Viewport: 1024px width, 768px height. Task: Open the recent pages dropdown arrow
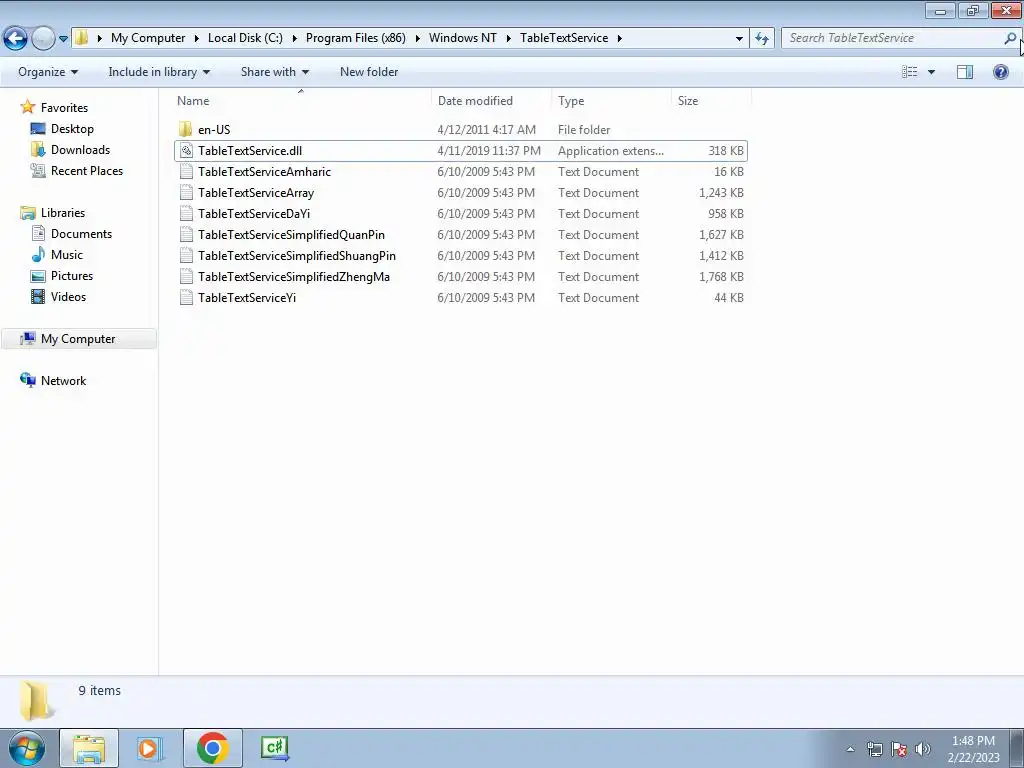click(63, 39)
